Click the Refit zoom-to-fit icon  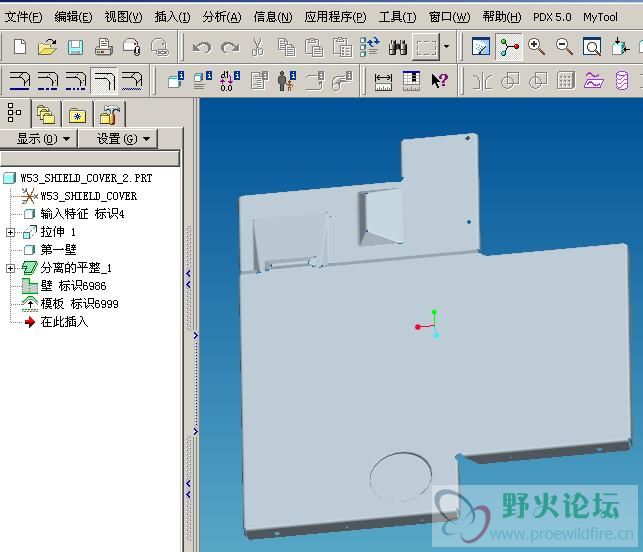[592, 47]
